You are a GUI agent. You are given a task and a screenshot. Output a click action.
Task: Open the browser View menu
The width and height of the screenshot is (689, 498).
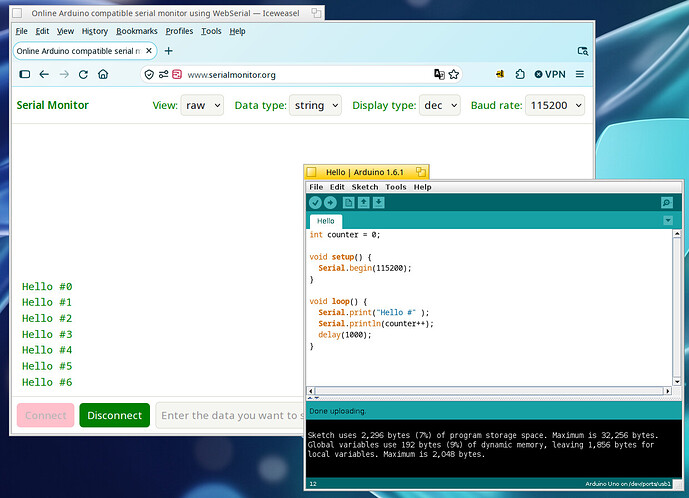65,31
